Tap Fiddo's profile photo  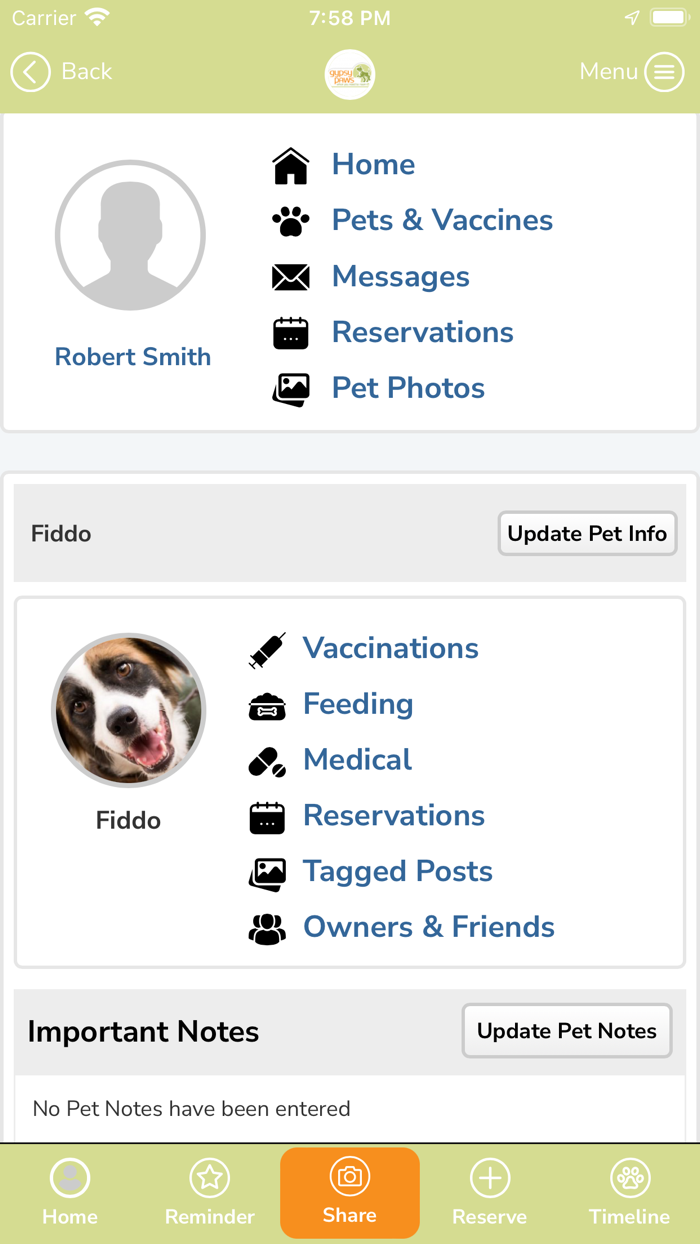[128, 710]
